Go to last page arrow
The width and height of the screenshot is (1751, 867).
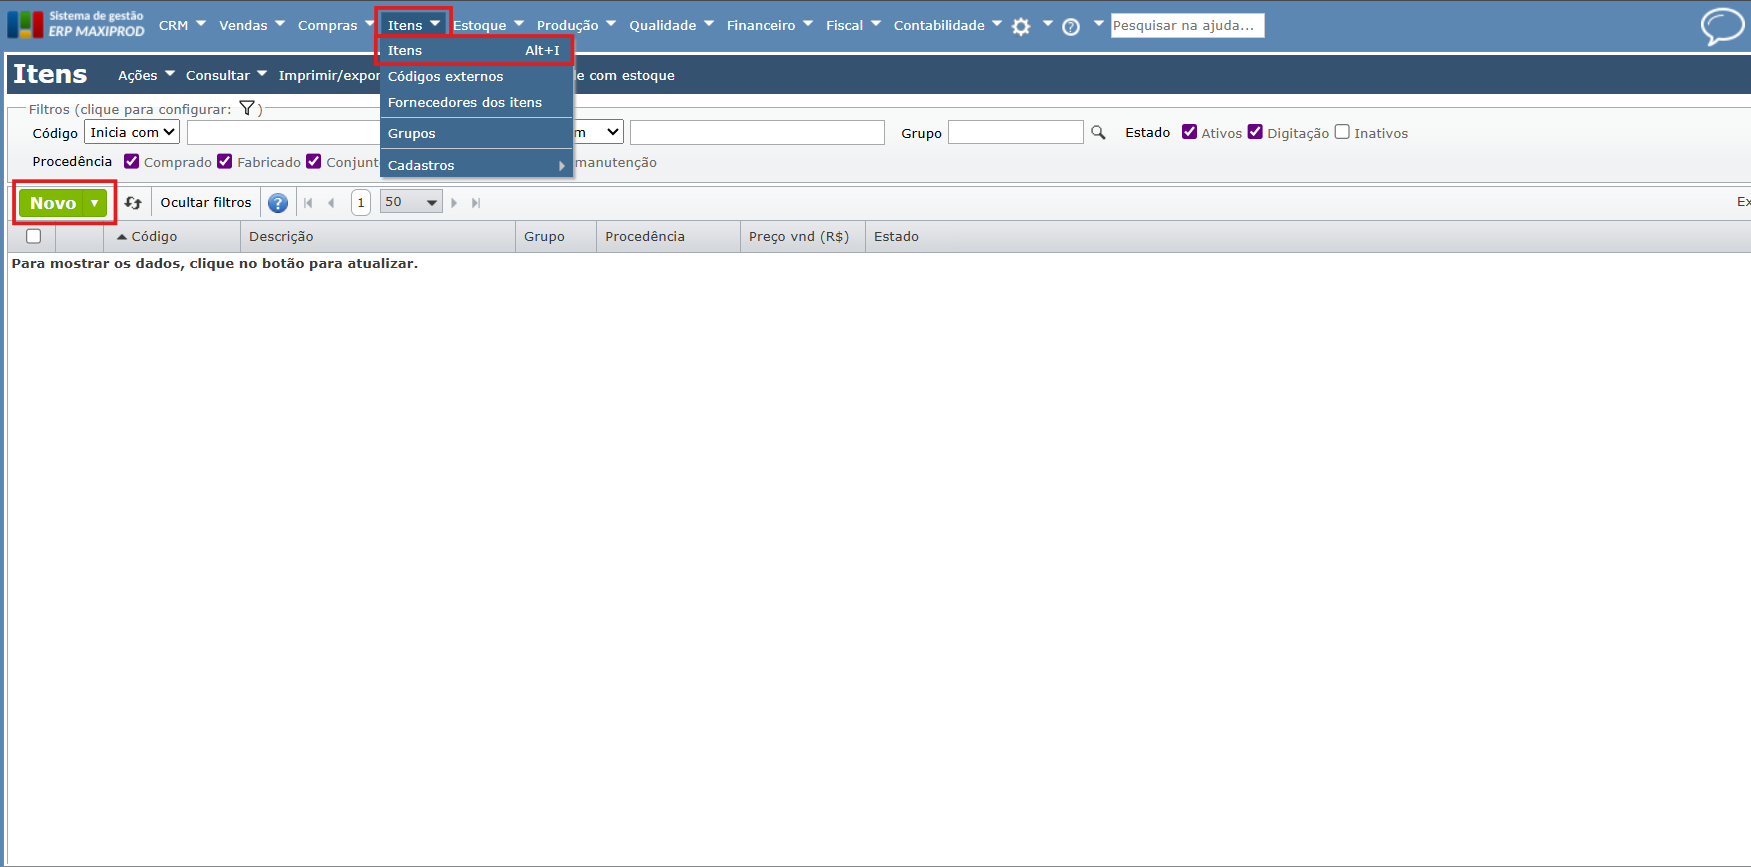tap(476, 203)
